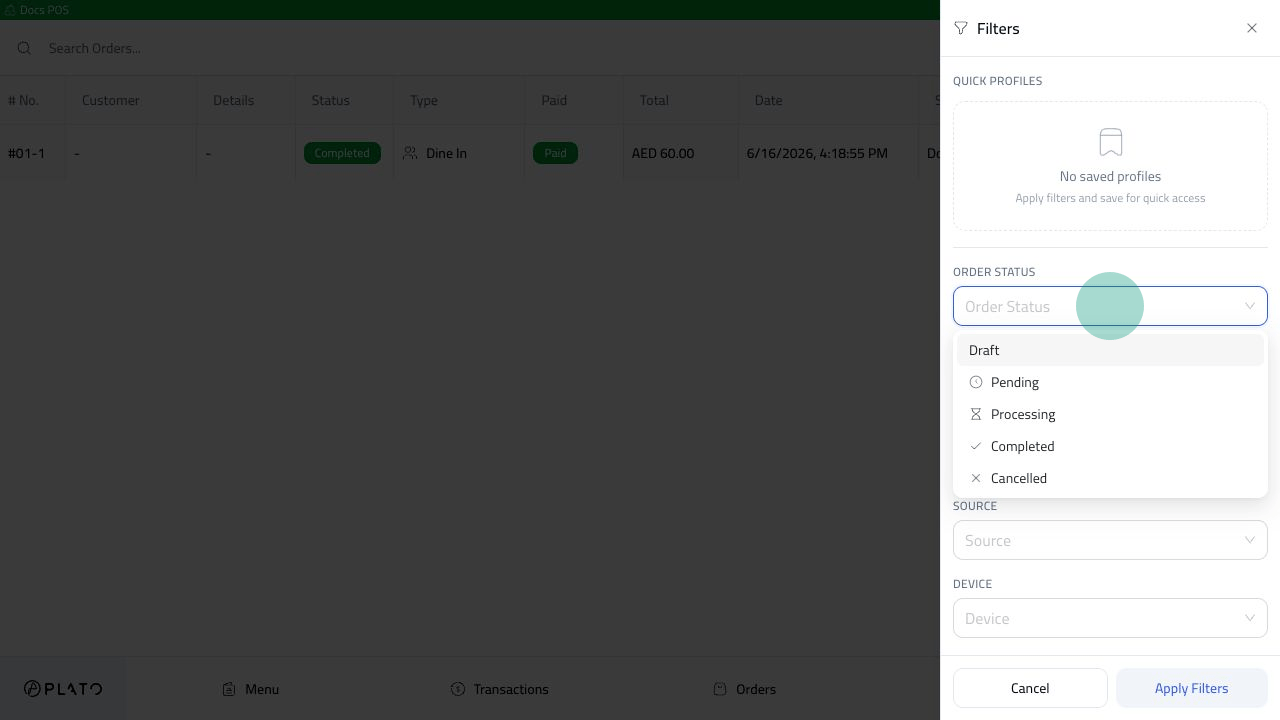This screenshot has width=1280, height=720.
Task: Click the clock icon beside Pending
Action: pyautogui.click(x=976, y=382)
